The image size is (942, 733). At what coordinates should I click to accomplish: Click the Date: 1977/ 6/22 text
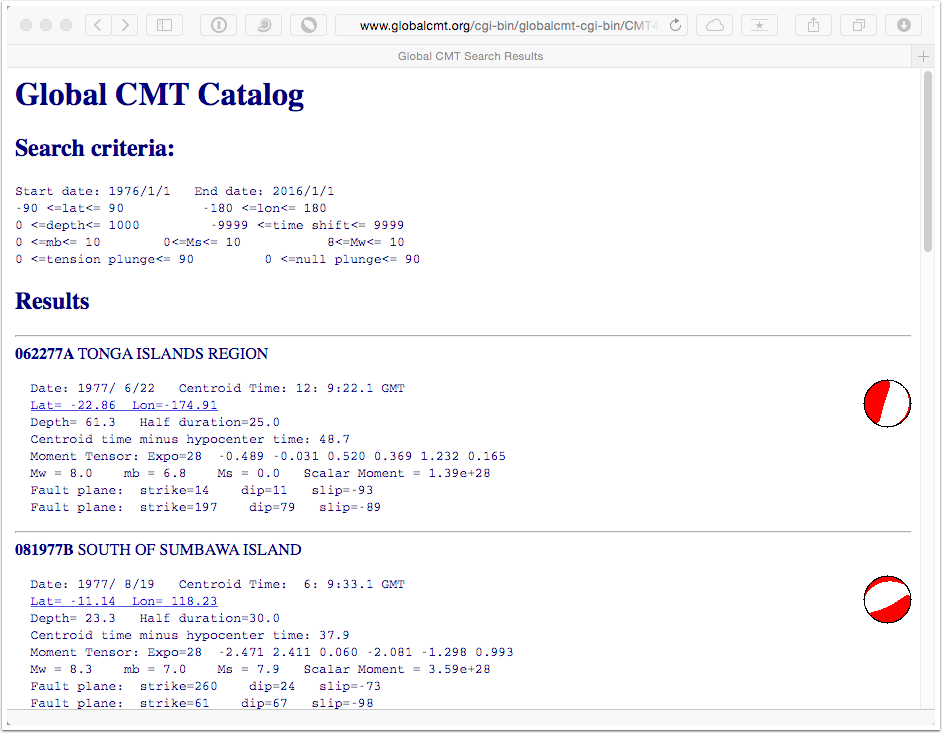93,388
